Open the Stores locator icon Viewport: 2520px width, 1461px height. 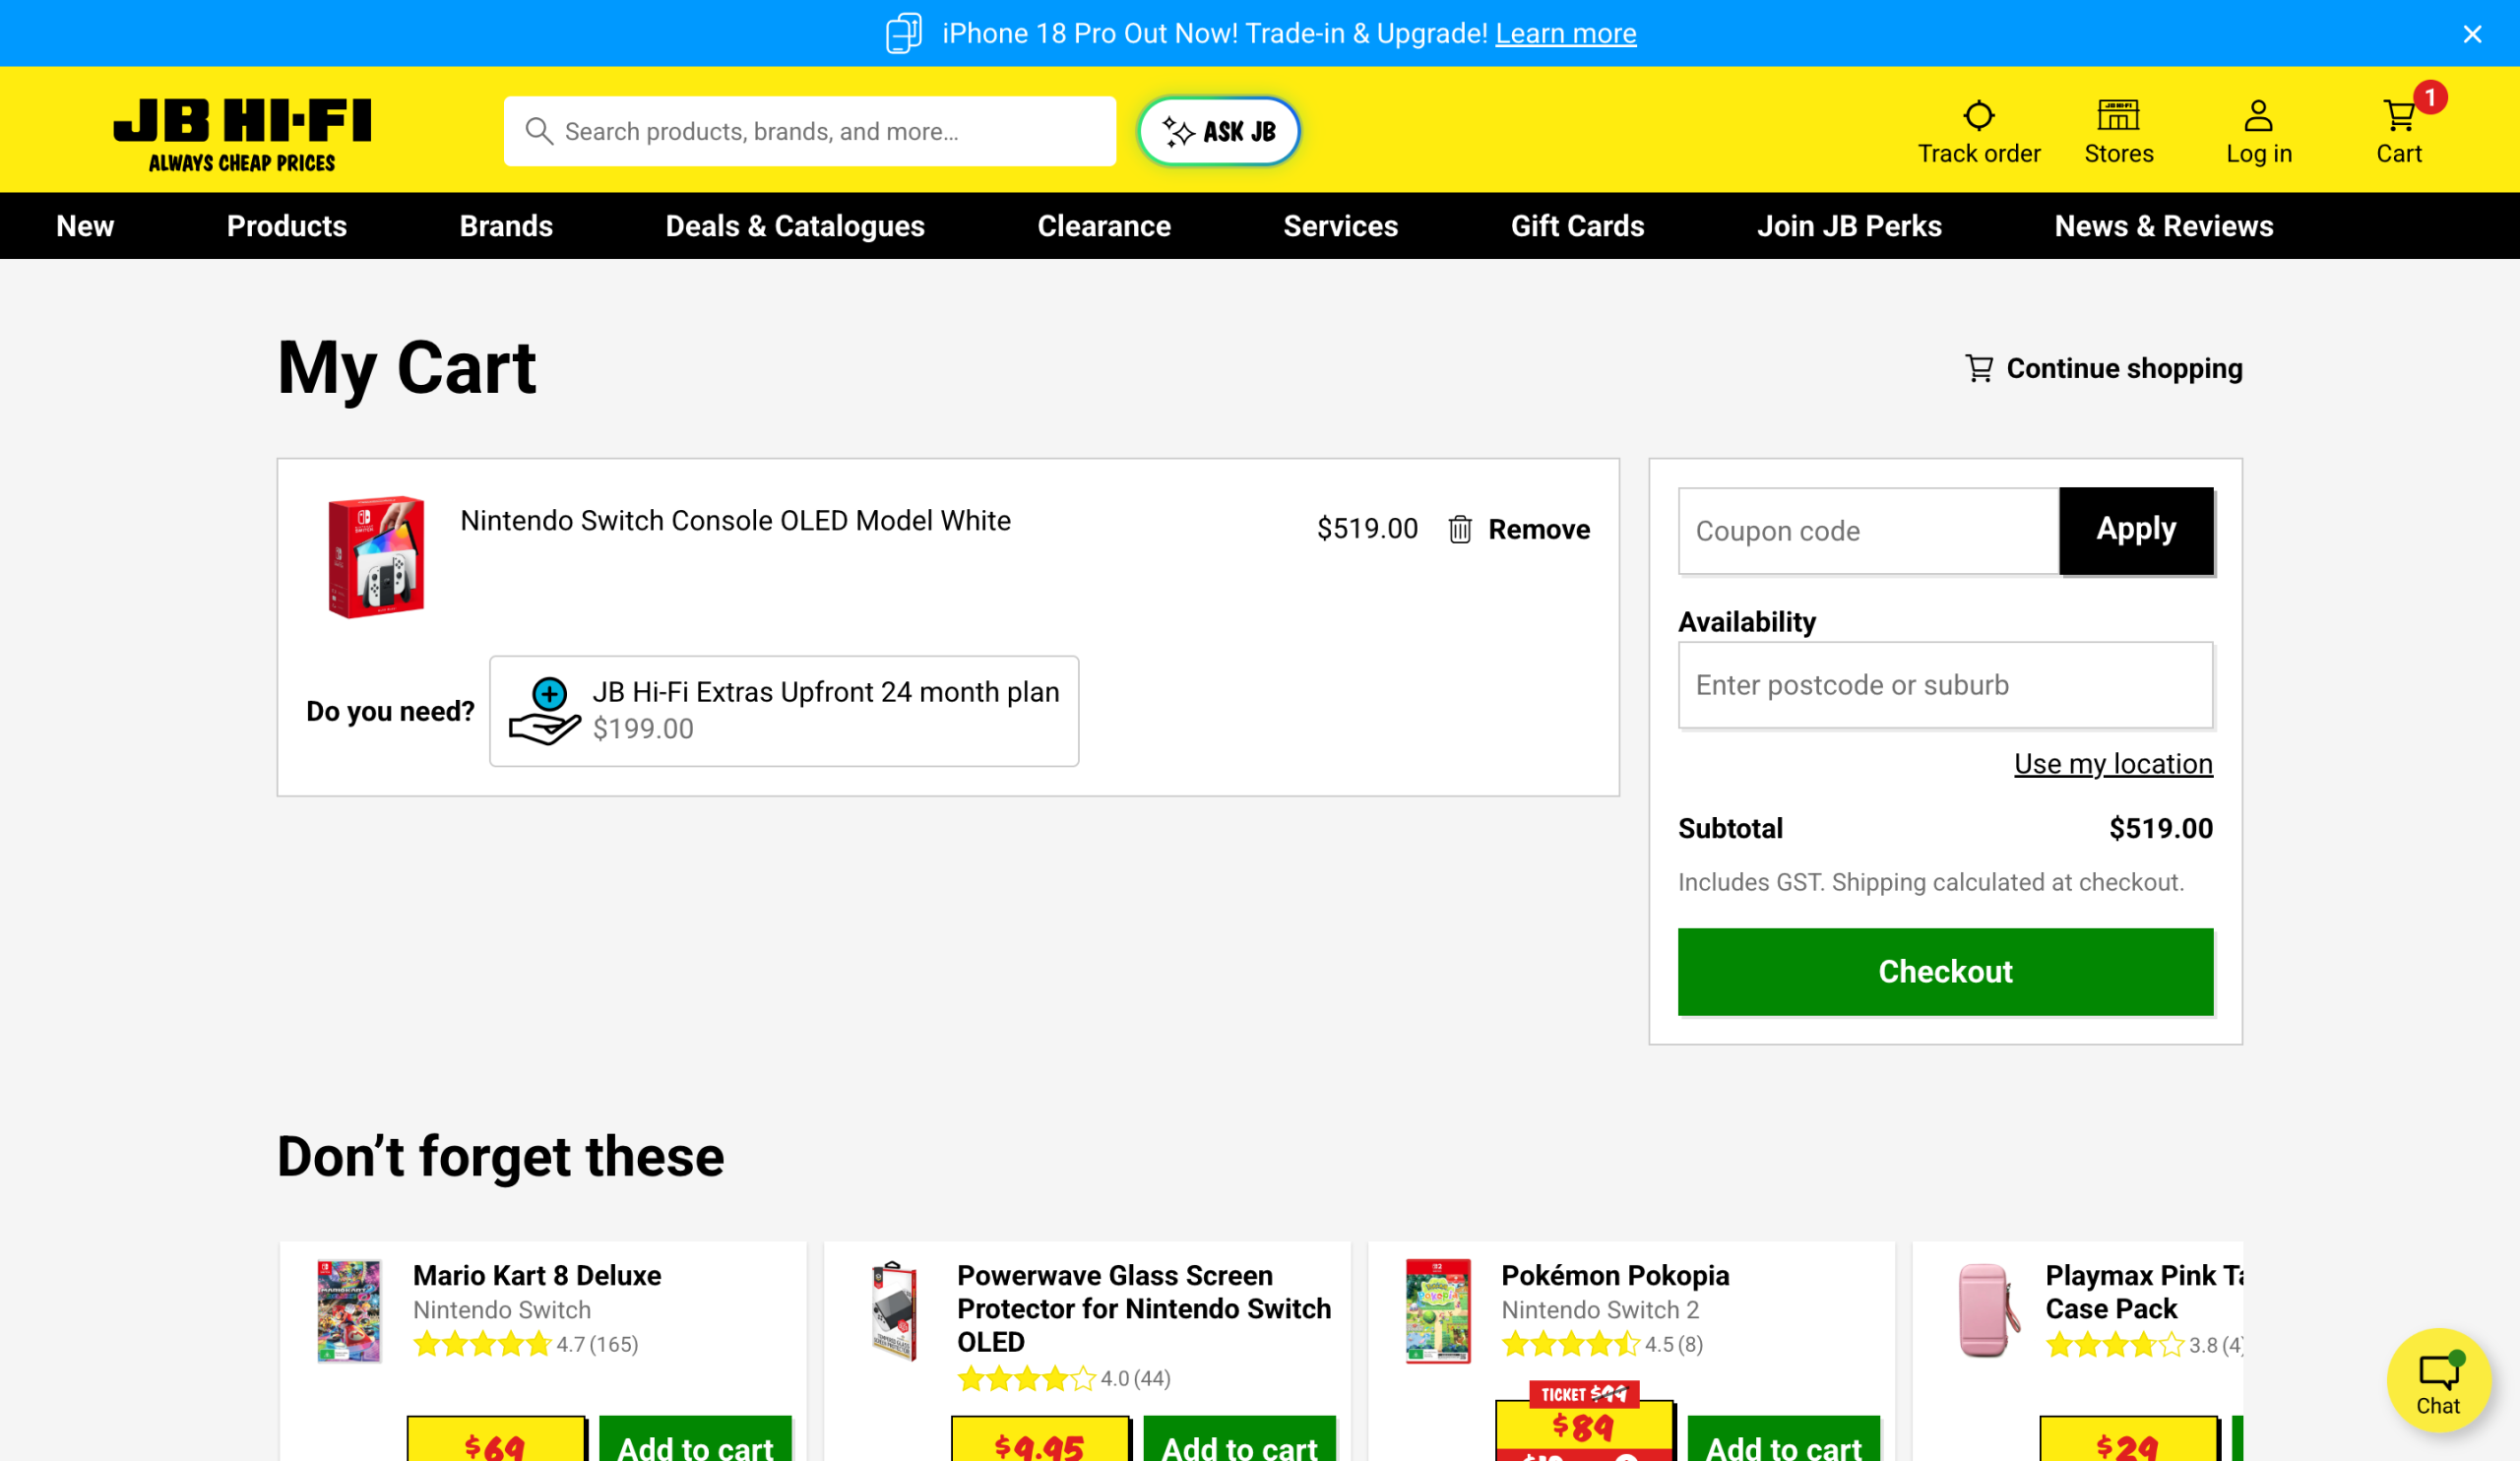click(x=2118, y=116)
